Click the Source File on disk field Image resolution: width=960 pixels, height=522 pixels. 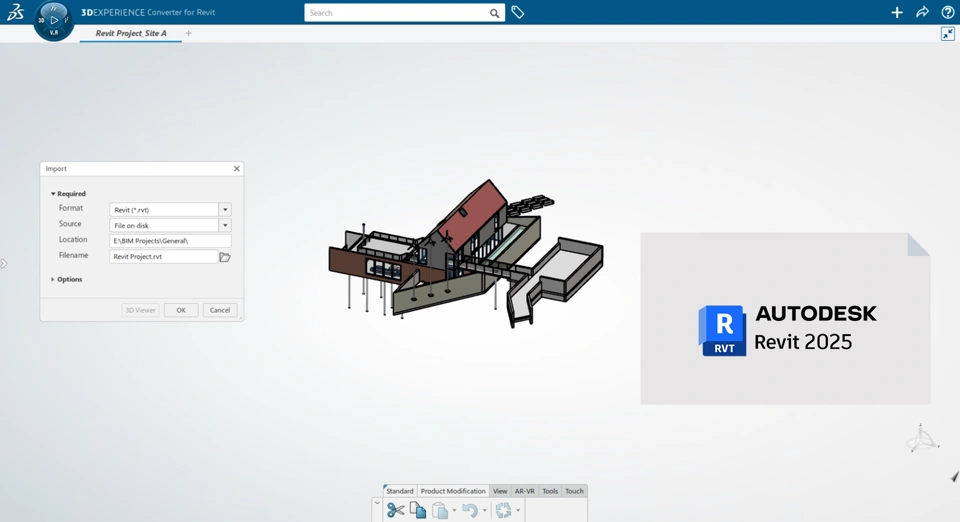pyautogui.click(x=163, y=225)
